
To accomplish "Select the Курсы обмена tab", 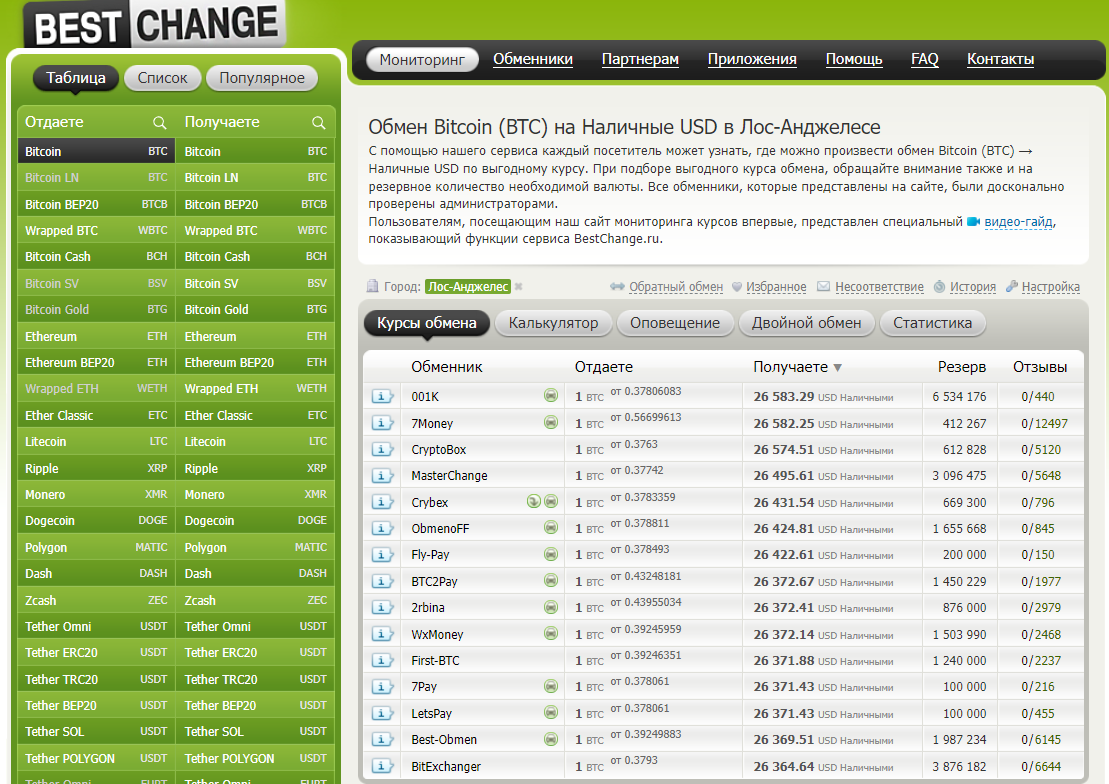I will click(x=426, y=323).
